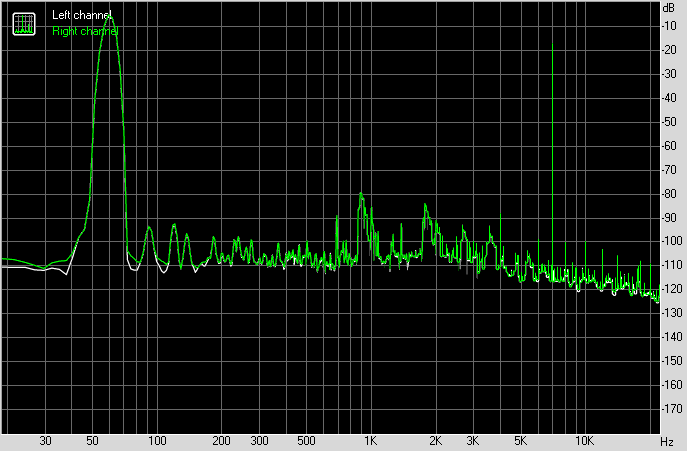687x451 pixels.
Task: Click the 'dB' axis unit label
Action: [669, 8]
